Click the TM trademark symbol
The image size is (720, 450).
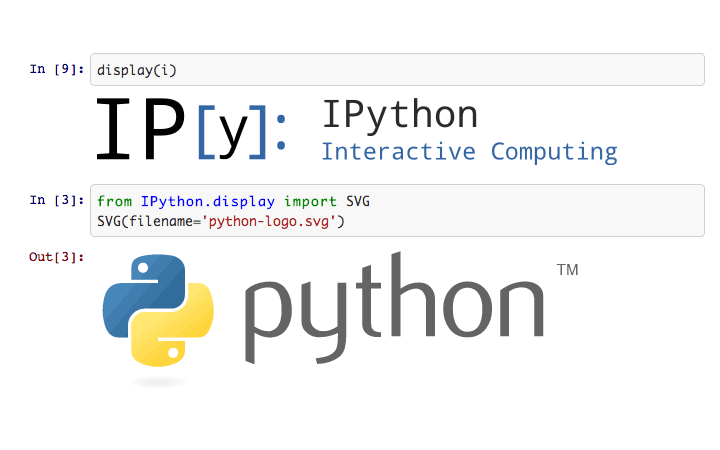[567, 270]
